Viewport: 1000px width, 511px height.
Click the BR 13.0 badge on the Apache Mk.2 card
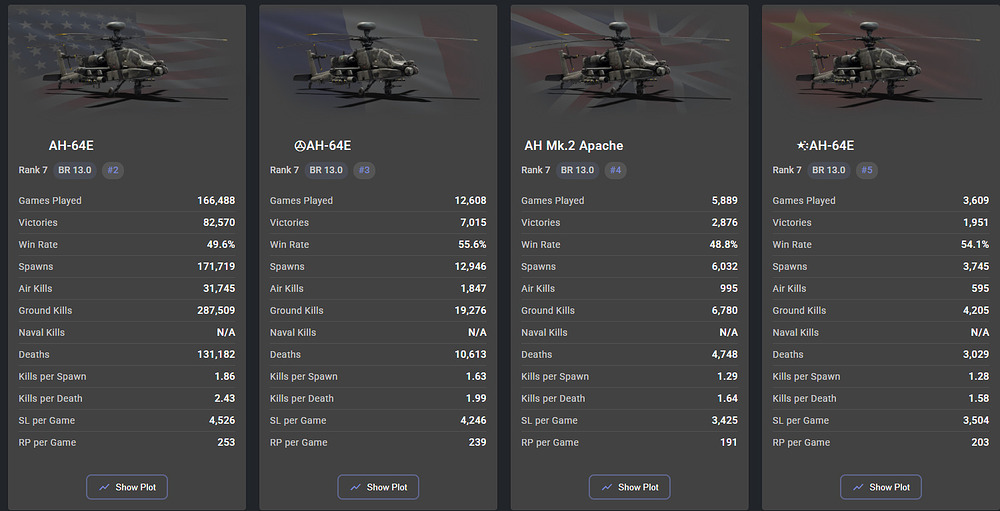tap(577, 170)
